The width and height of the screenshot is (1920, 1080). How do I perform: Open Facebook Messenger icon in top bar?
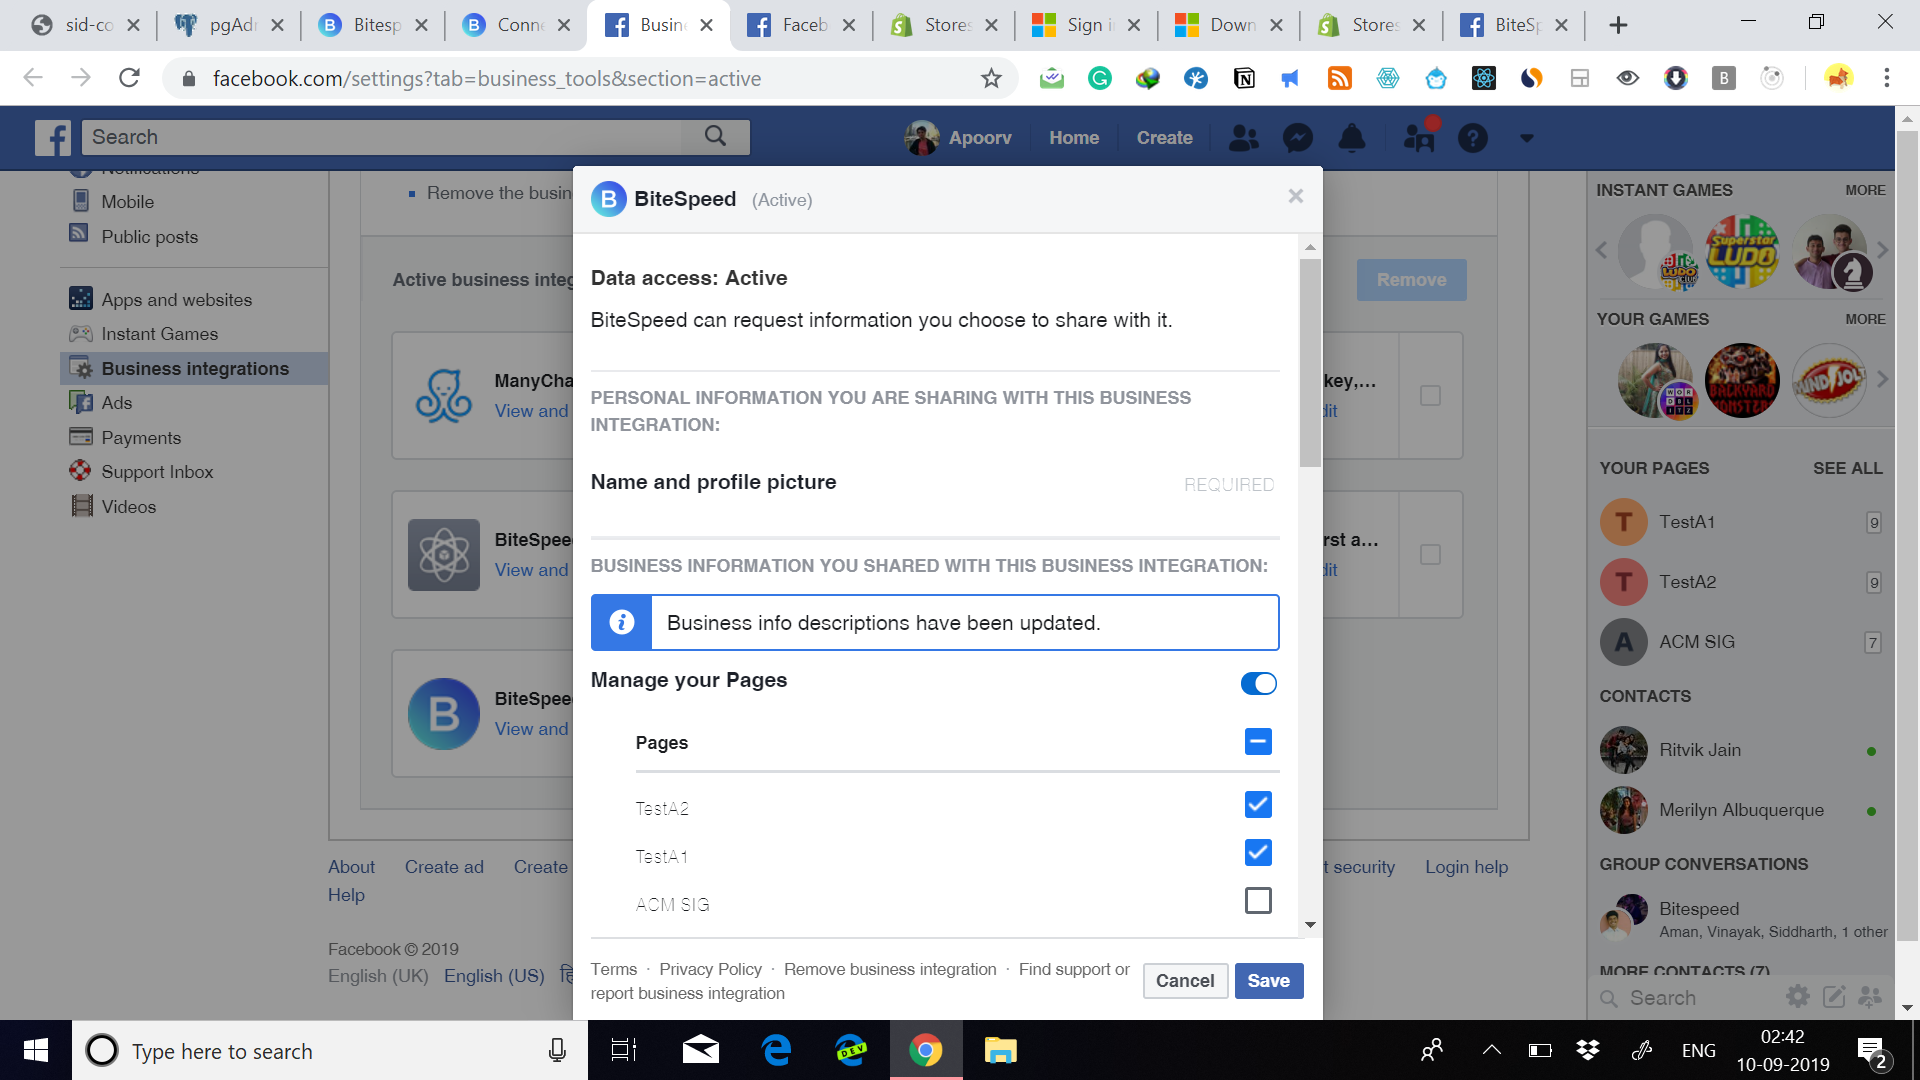click(1298, 138)
